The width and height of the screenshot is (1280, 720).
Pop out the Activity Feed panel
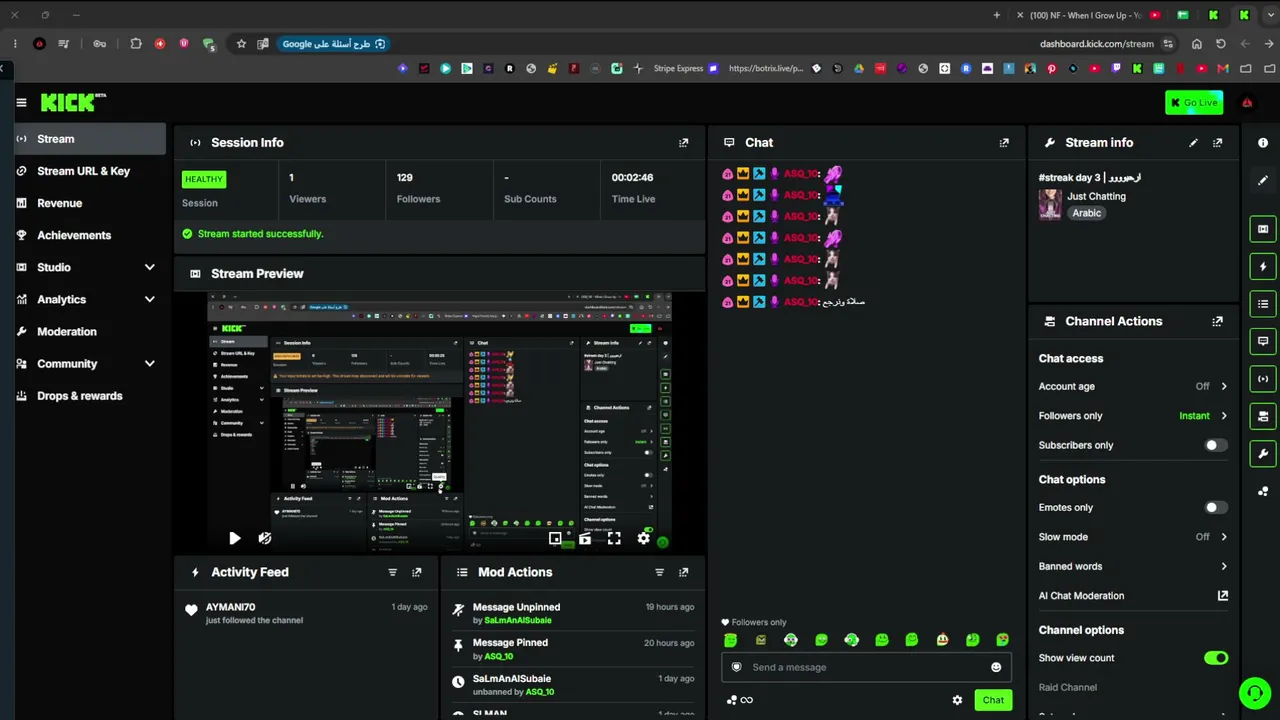coord(417,573)
